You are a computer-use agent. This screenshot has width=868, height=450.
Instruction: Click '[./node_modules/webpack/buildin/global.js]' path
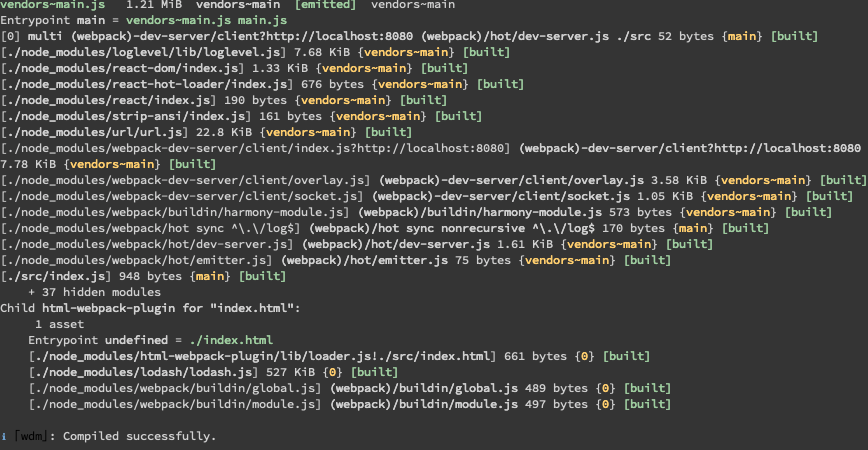click(174, 388)
